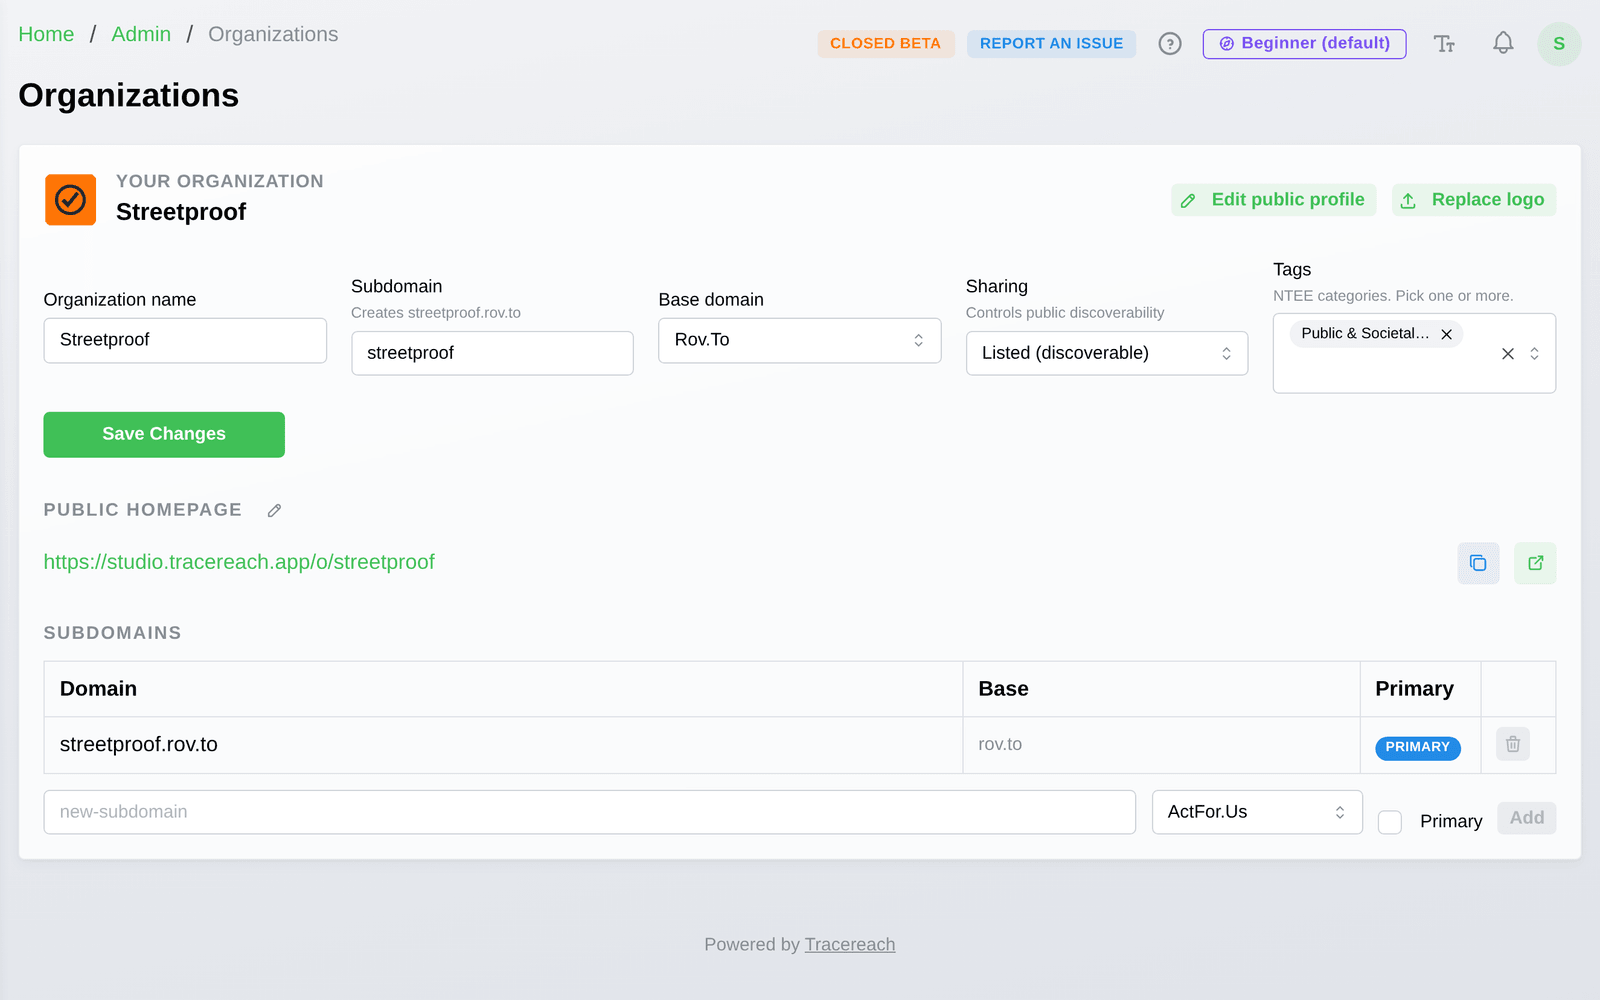Click the PRIMARY badge
Viewport: 1600px width, 1000px height.
[1418, 748]
